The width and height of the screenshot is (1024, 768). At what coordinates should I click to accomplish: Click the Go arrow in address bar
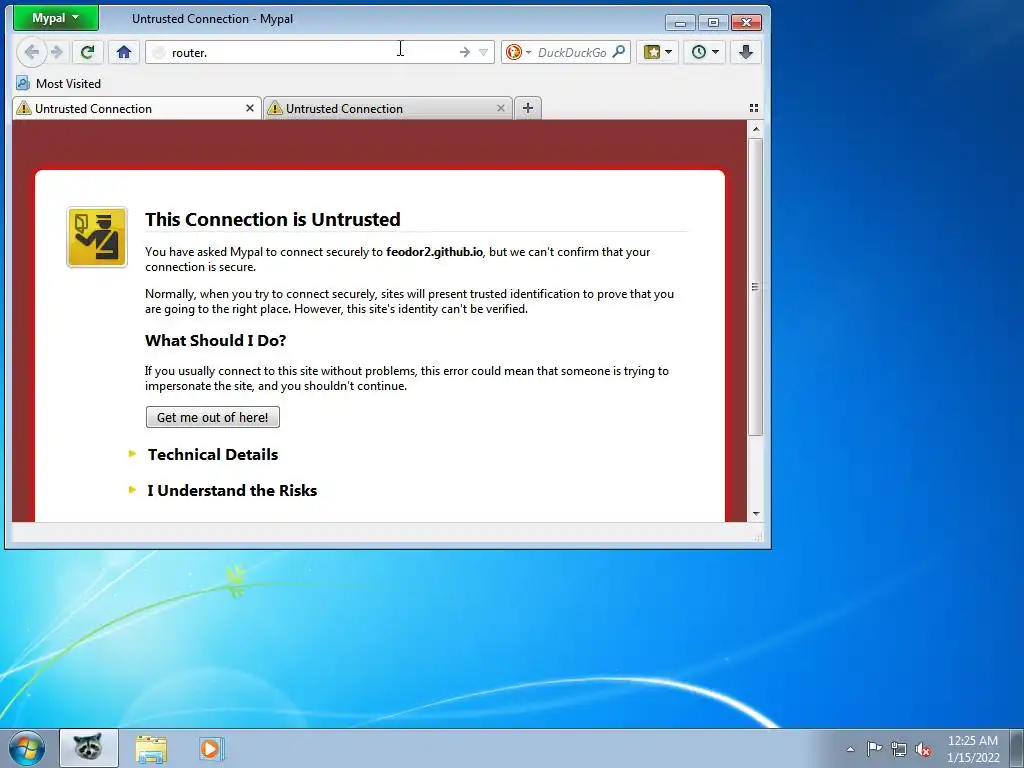point(464,52)
